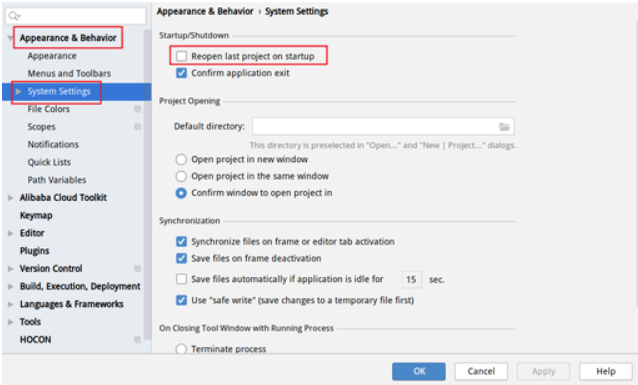Click the folder browse icon in Default directory
Image resolution: width=638 pixels, height=385 pixels.
(504, 127)
